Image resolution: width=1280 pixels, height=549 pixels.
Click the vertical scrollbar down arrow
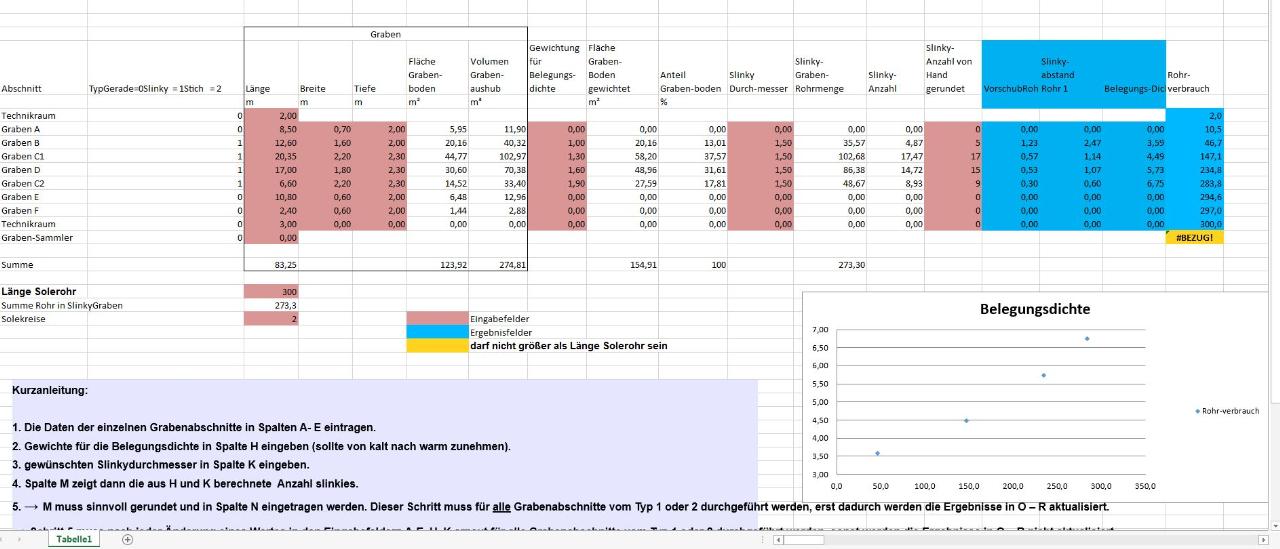click(1274, 525)
